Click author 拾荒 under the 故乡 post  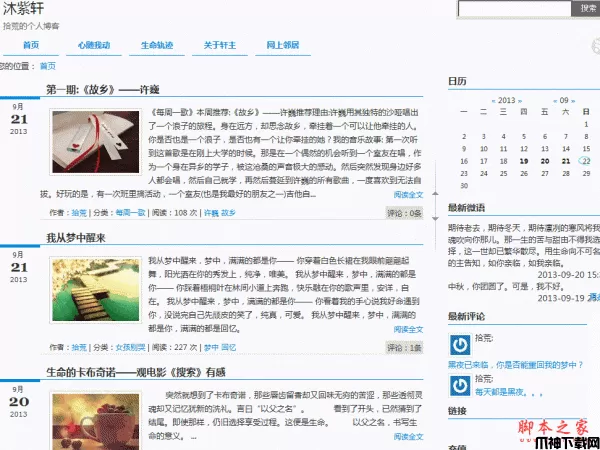coord(79,213)
